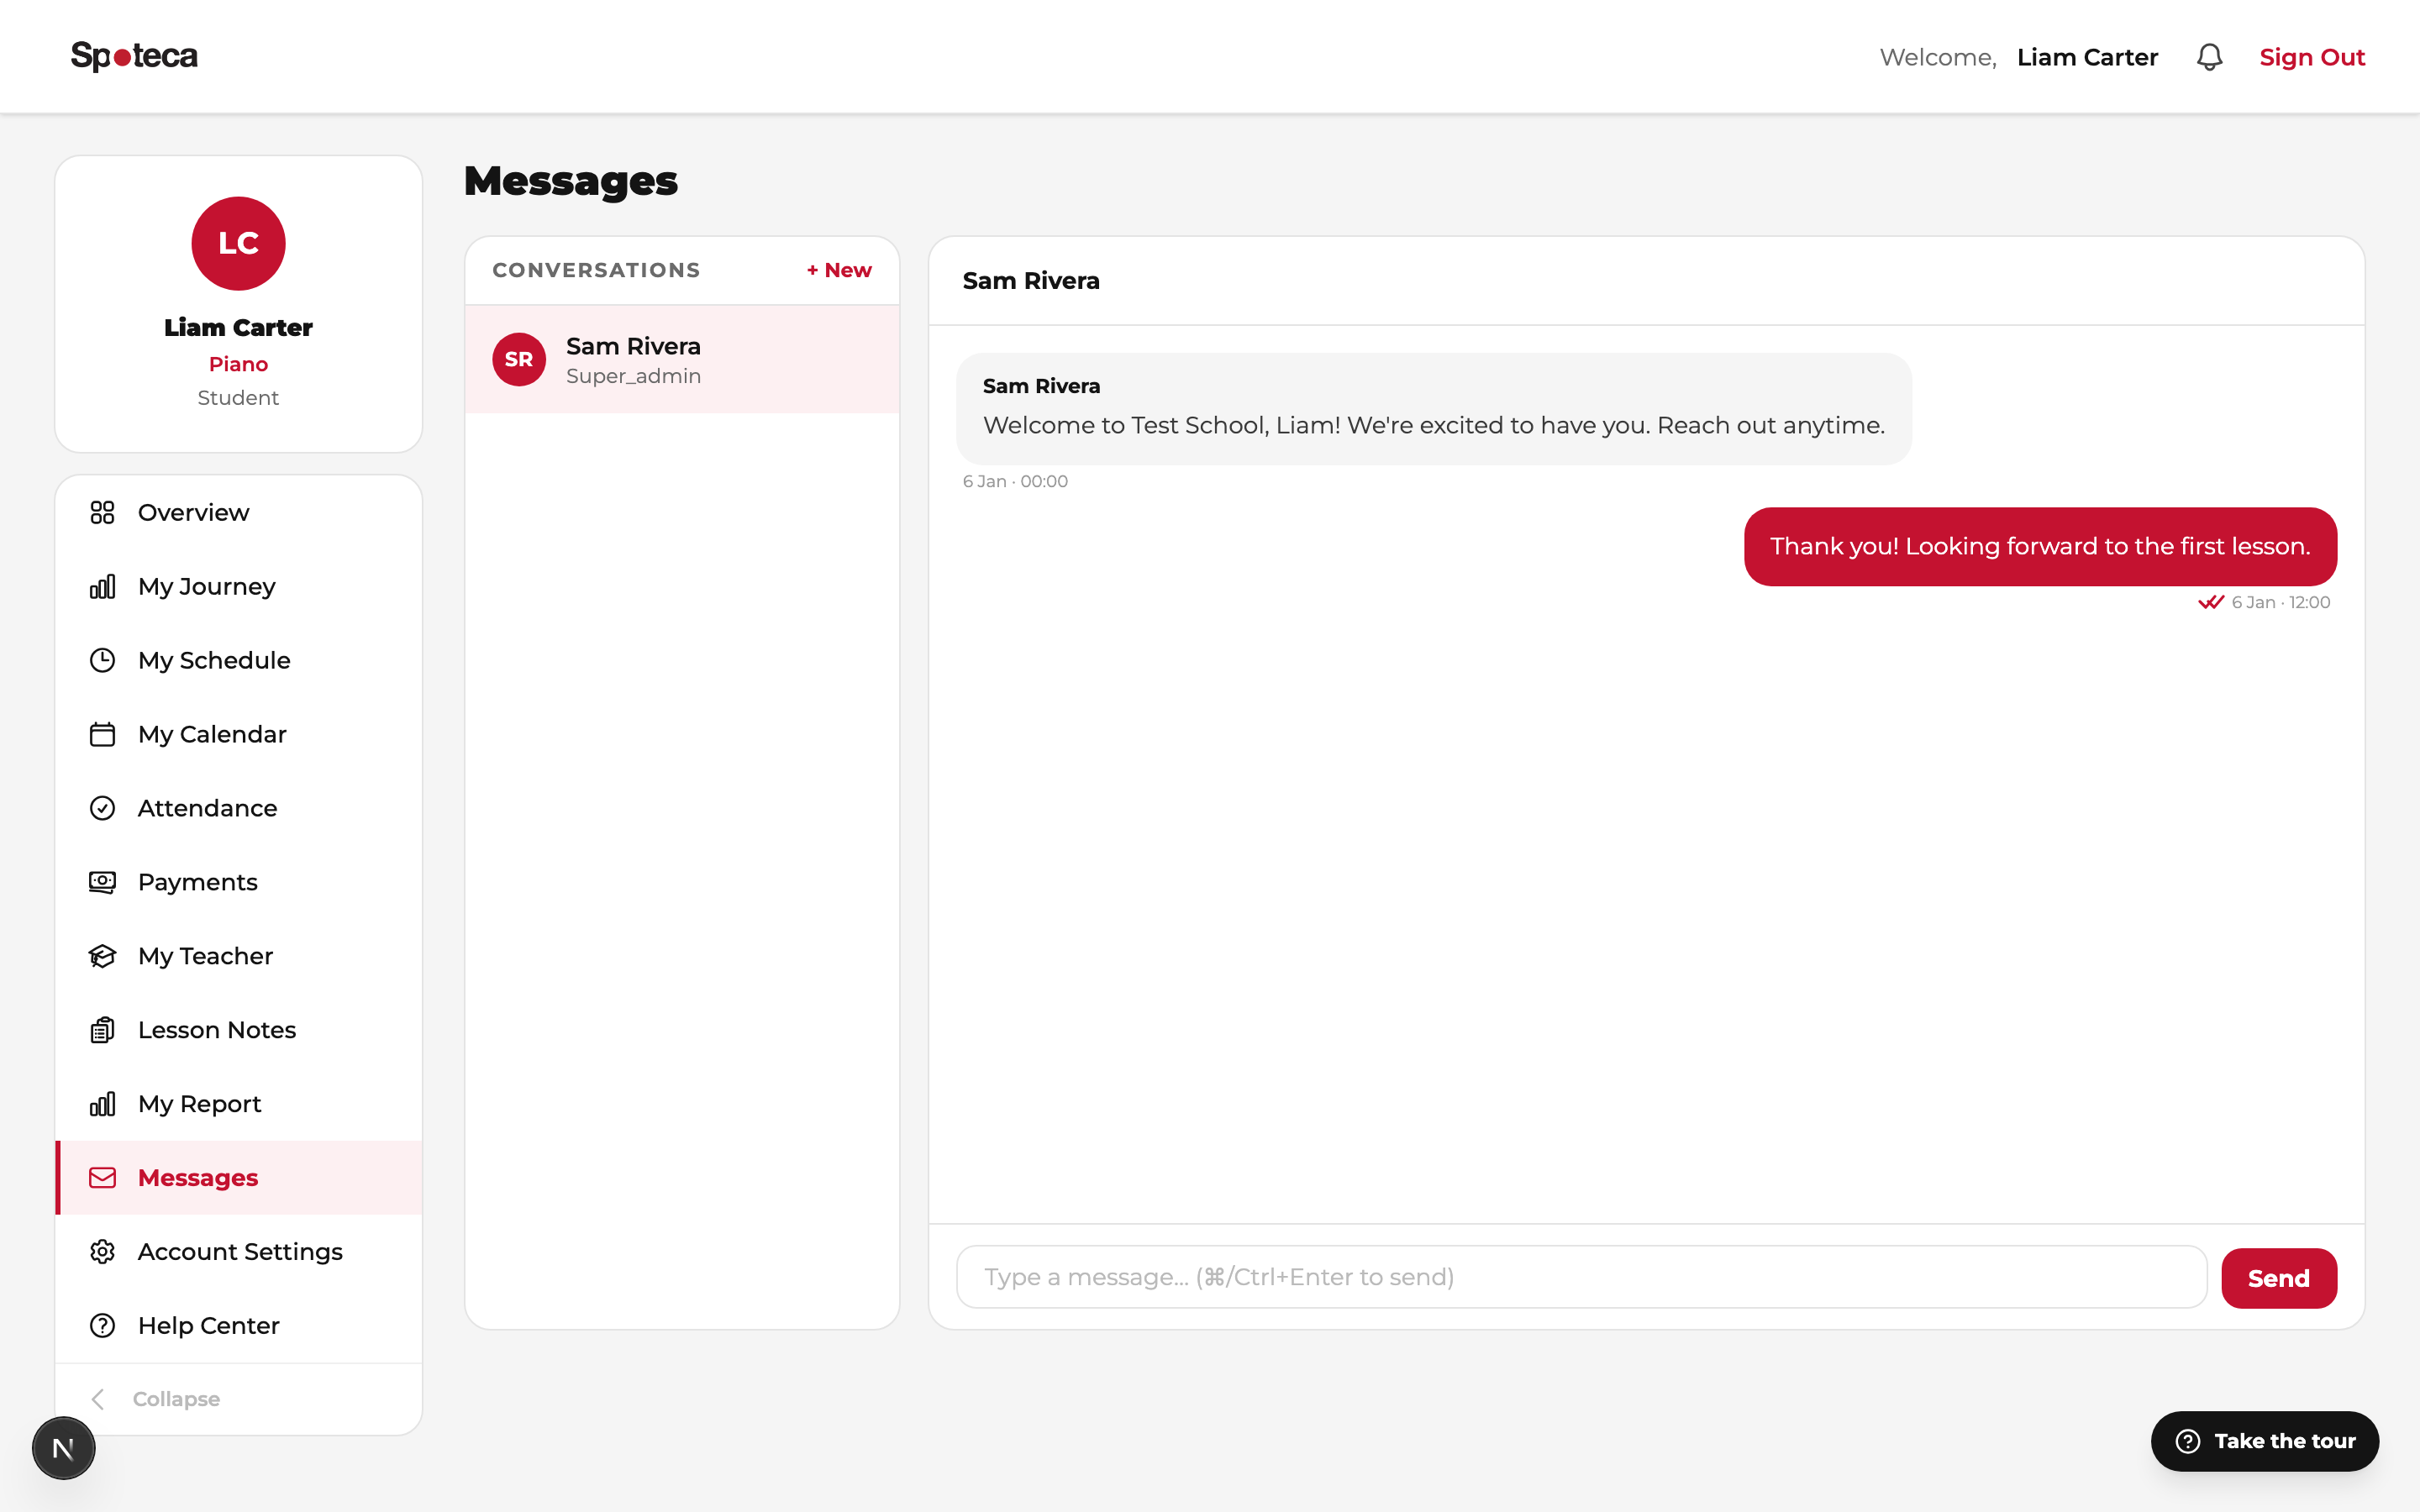Go to Payments page
The width and height of the screenshot is (2420, 1512).
(x=239, y=882)
